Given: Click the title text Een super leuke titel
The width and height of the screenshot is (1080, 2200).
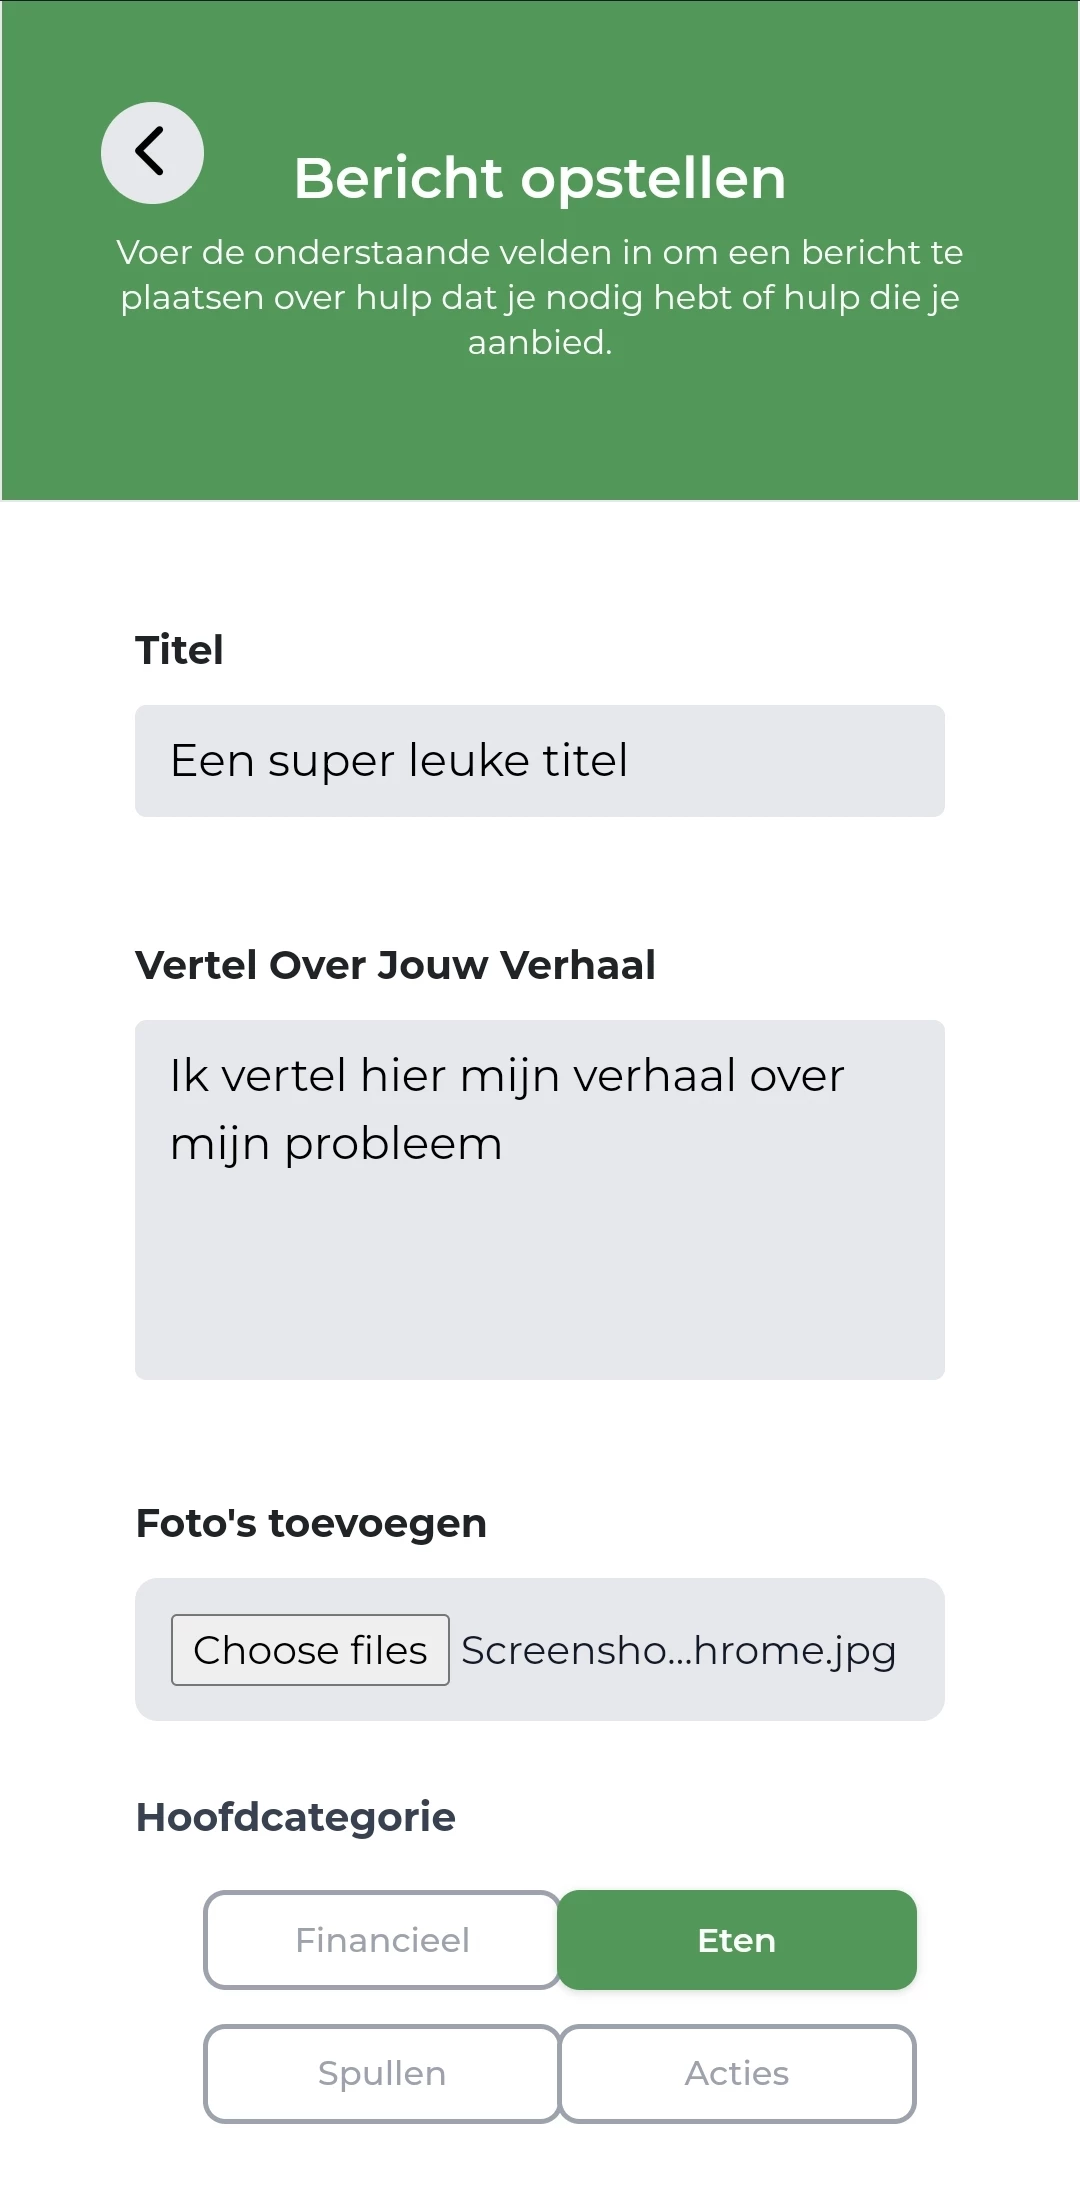Looking at the screenshot, I should [399, 760].
